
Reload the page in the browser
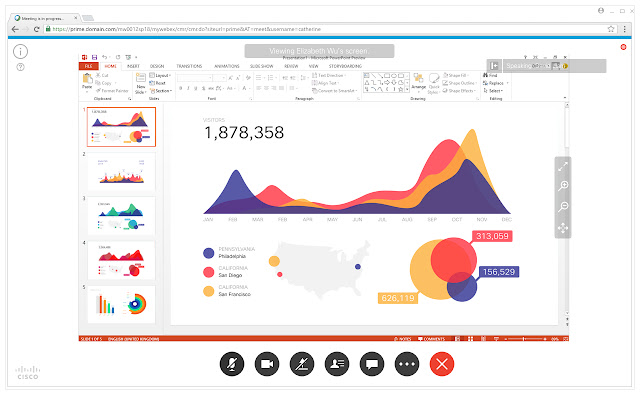[x=36, y=29]
